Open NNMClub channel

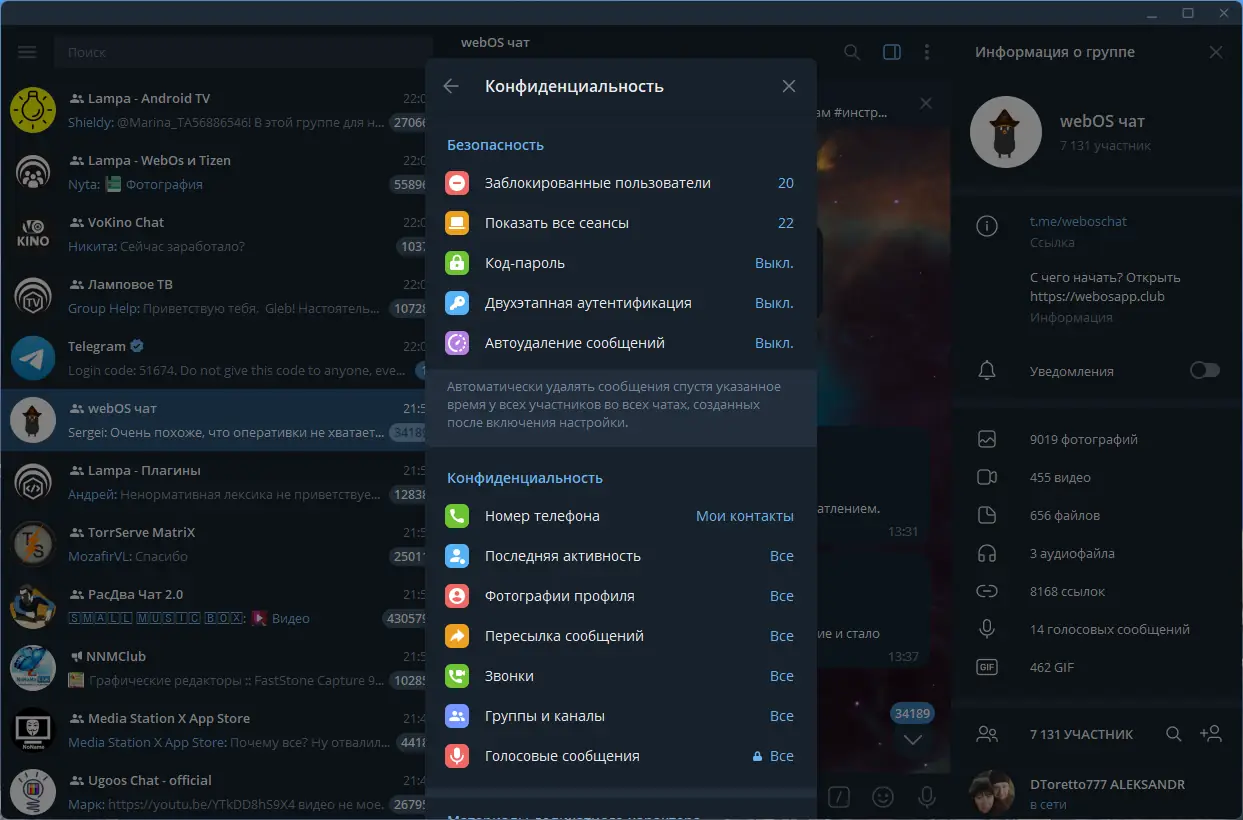point(214,668)
